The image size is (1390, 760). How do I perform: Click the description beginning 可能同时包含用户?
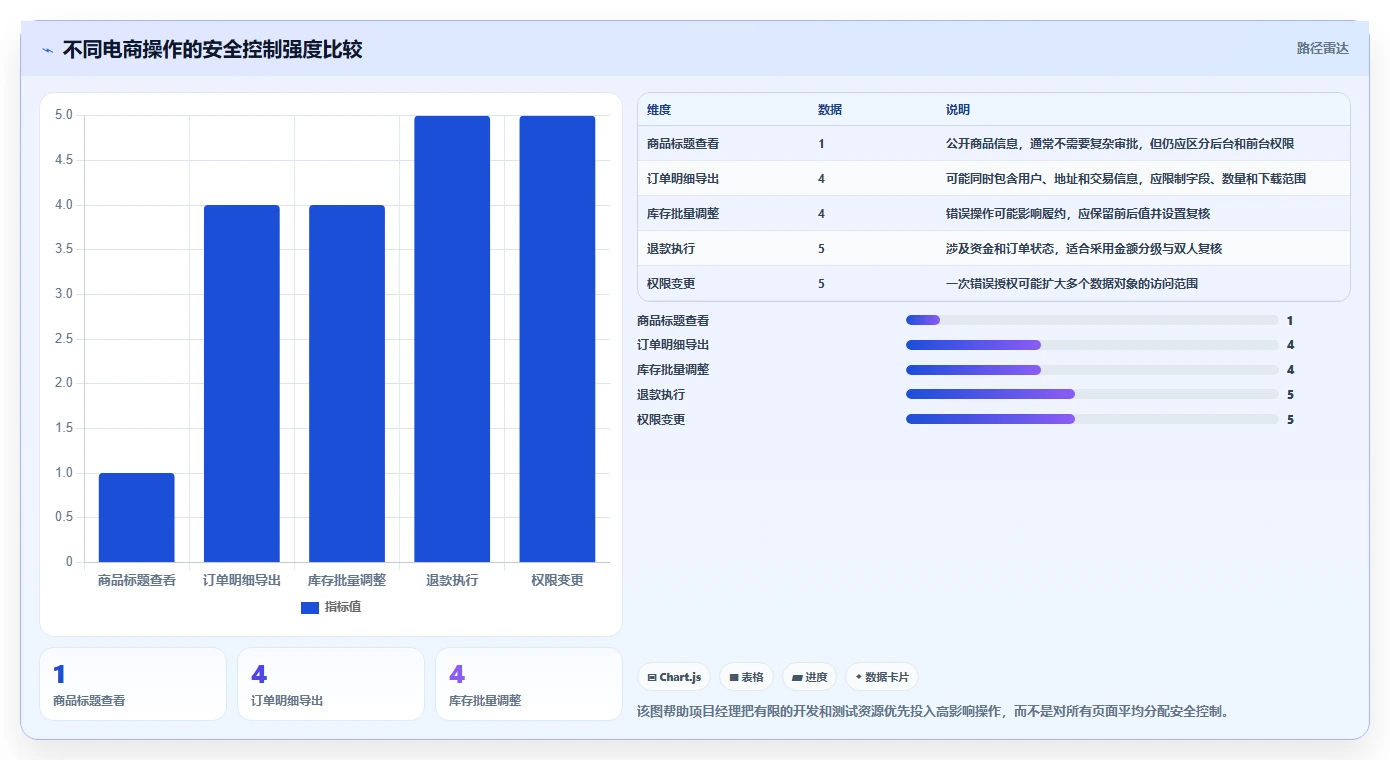(x=1126, y=179)
